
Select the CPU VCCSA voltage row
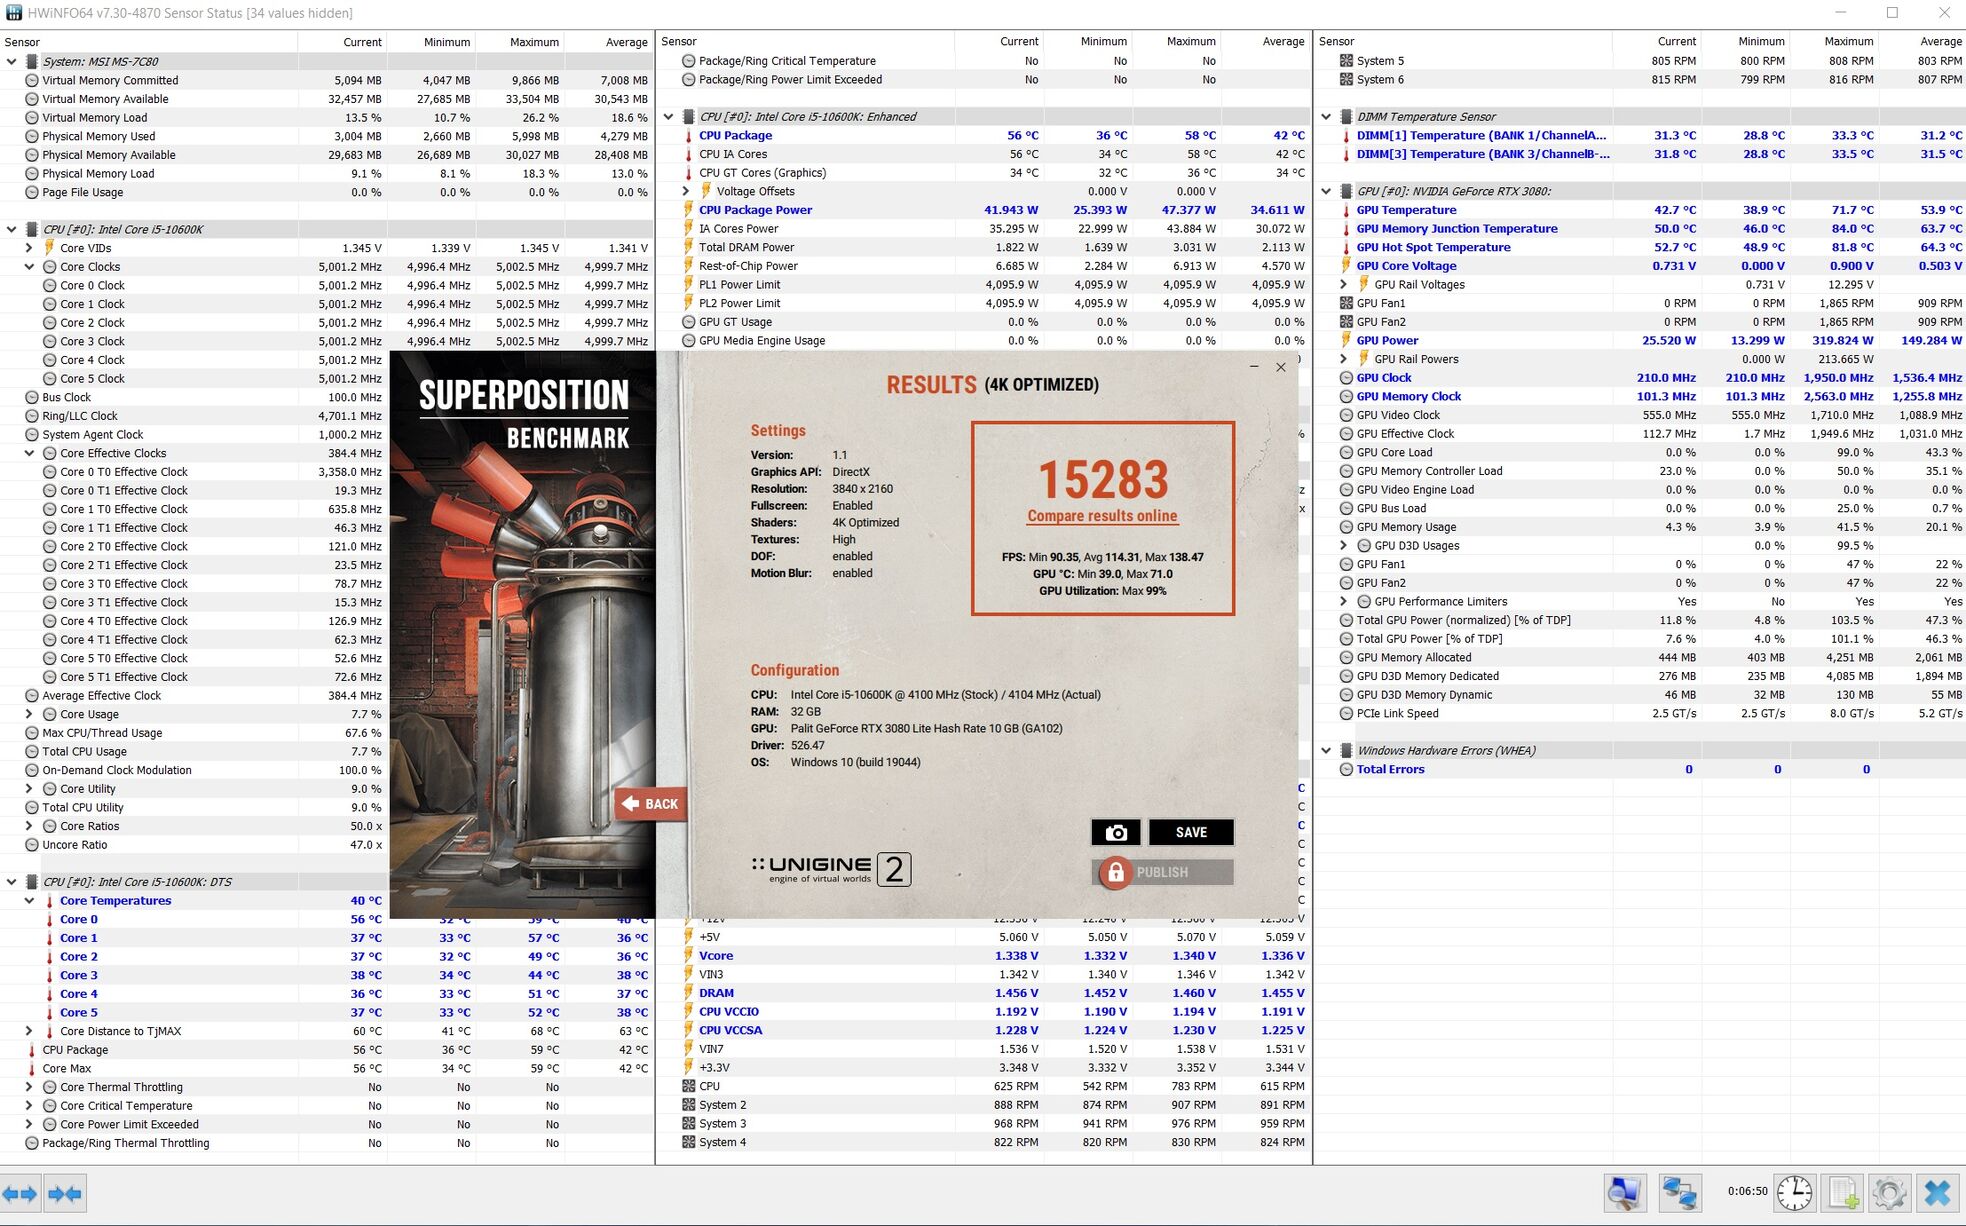(983, 1030)
